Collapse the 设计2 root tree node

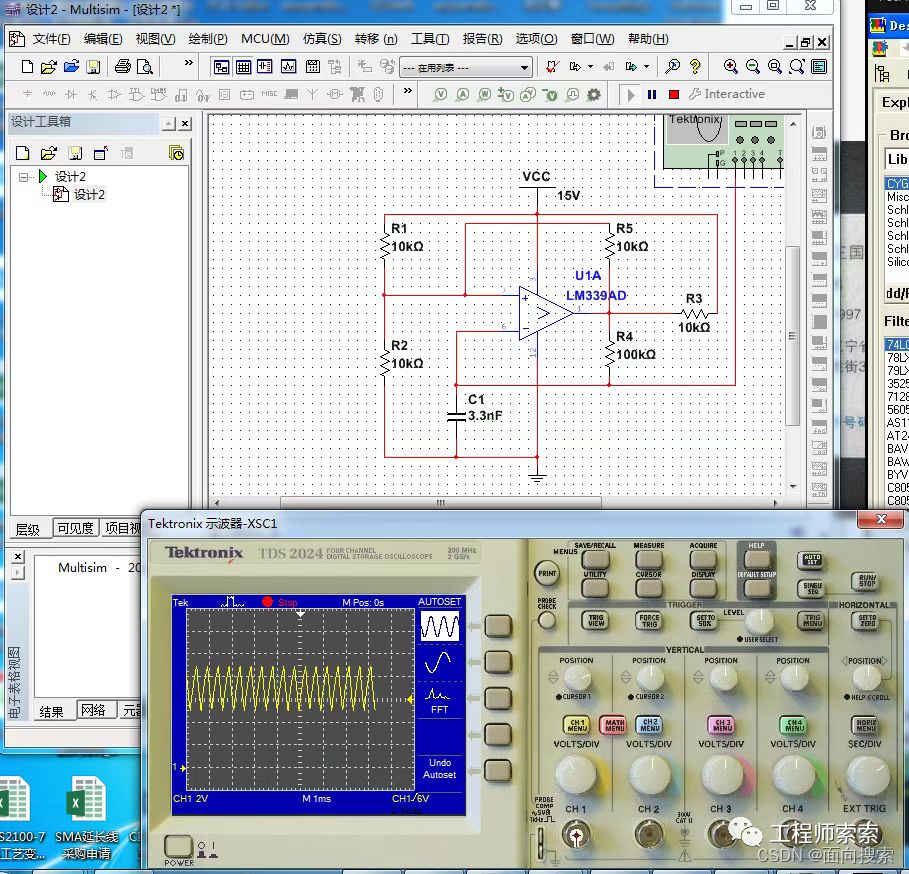[23, 177]
